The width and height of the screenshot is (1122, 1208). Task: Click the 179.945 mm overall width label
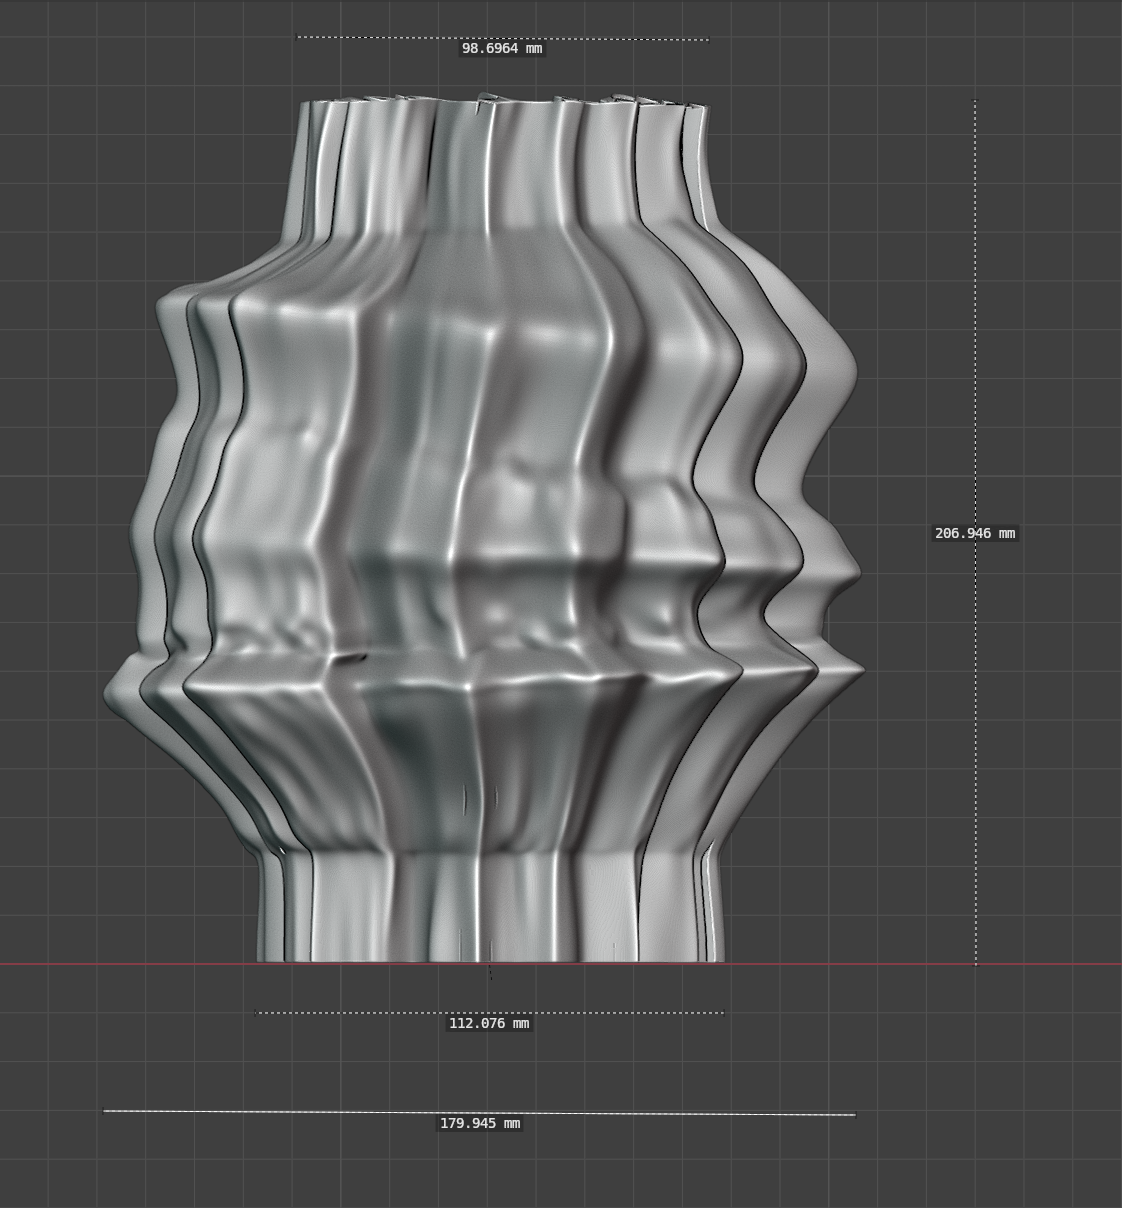click(480, 1123)
